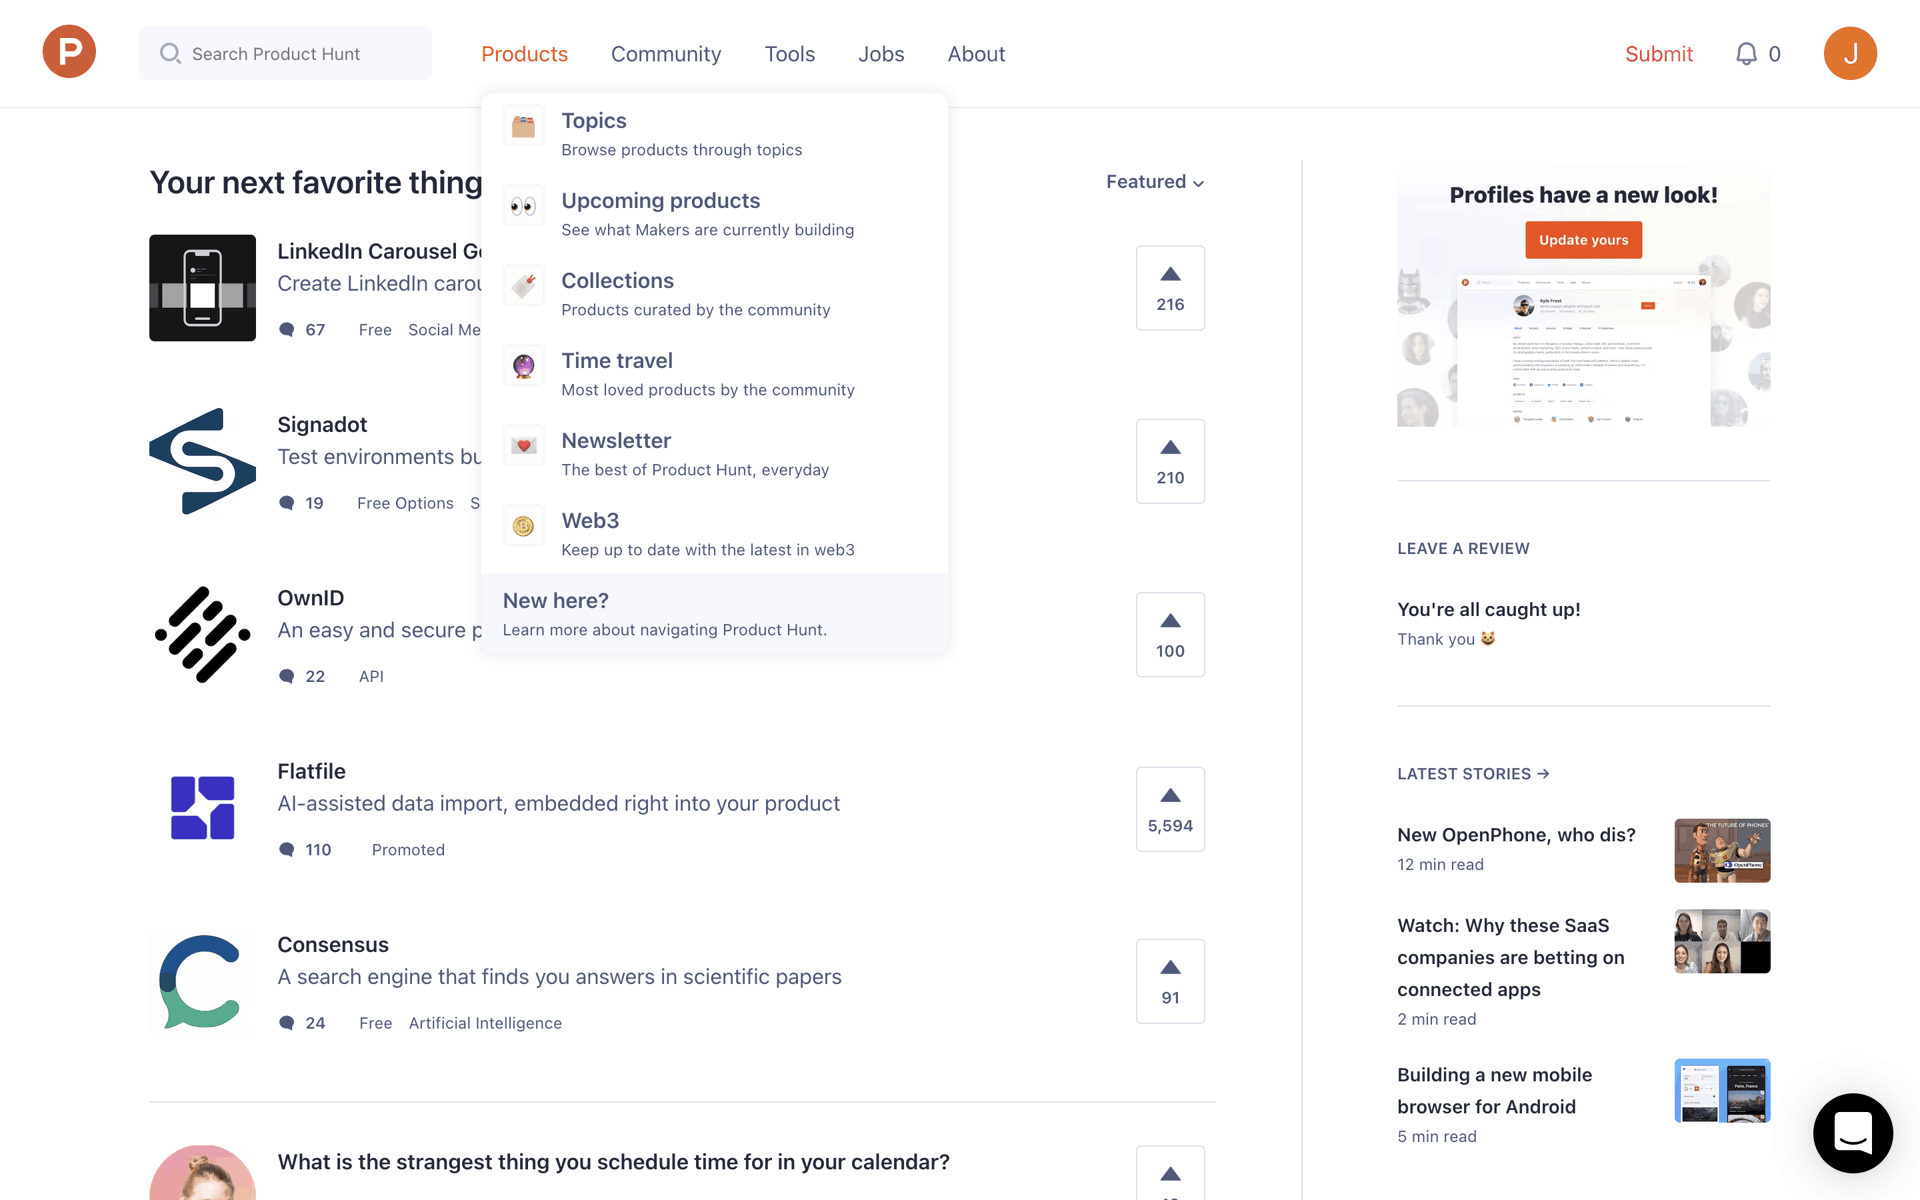
Task: Click comment icon on Consensus row
Action: (287, 1023)
